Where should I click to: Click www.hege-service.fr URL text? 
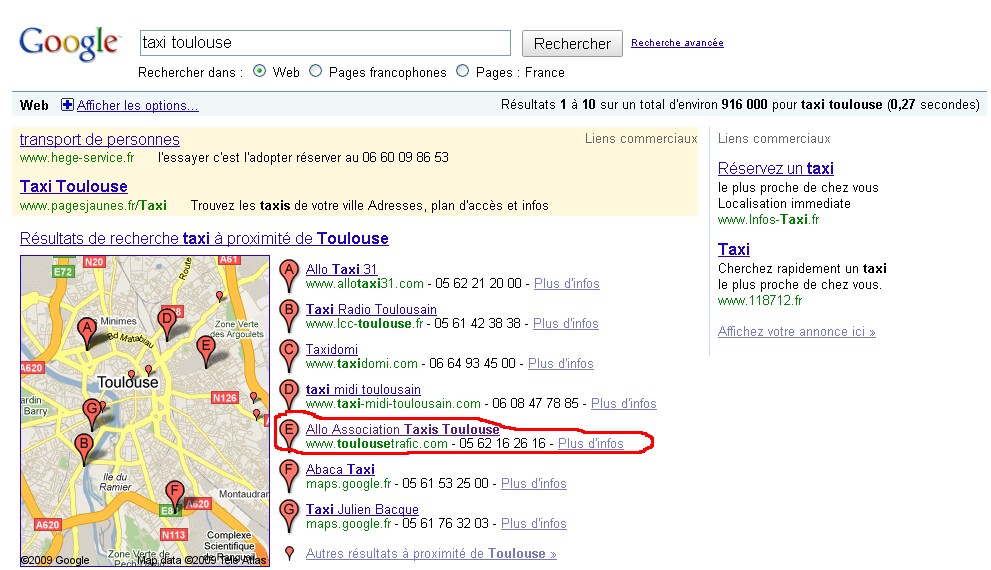(77, 157)
